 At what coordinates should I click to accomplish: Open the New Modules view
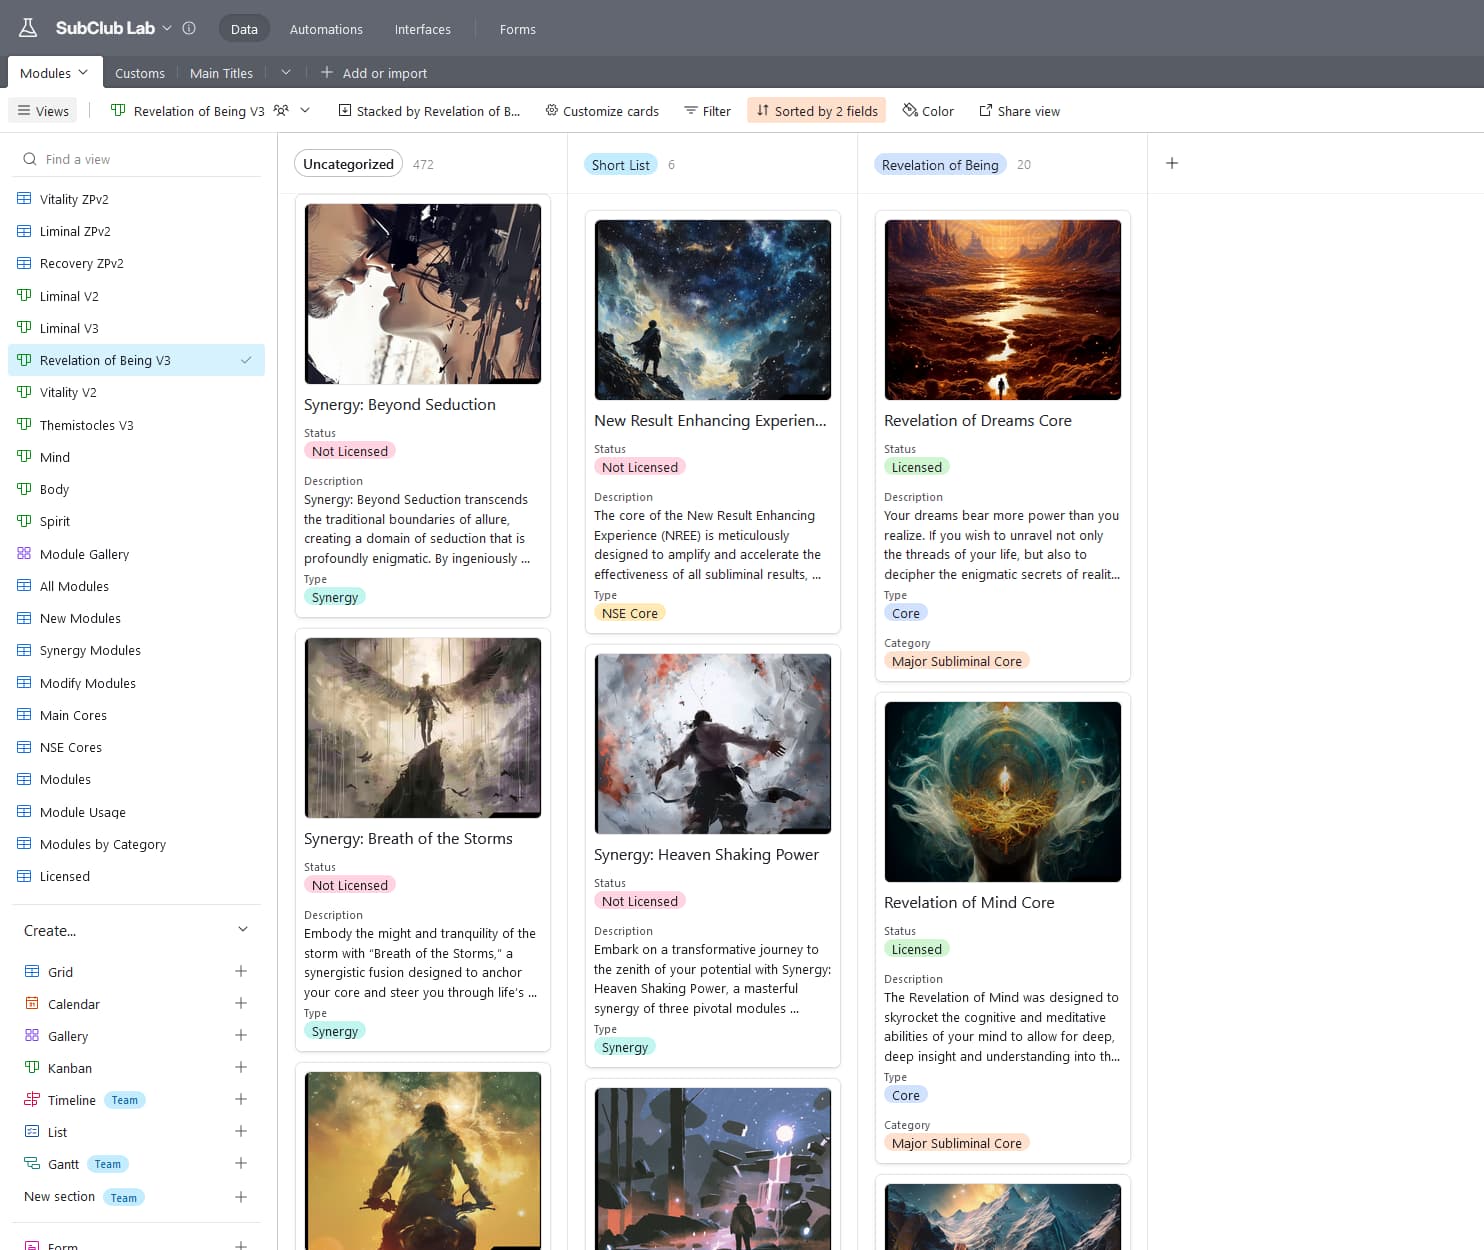(136, 618)
